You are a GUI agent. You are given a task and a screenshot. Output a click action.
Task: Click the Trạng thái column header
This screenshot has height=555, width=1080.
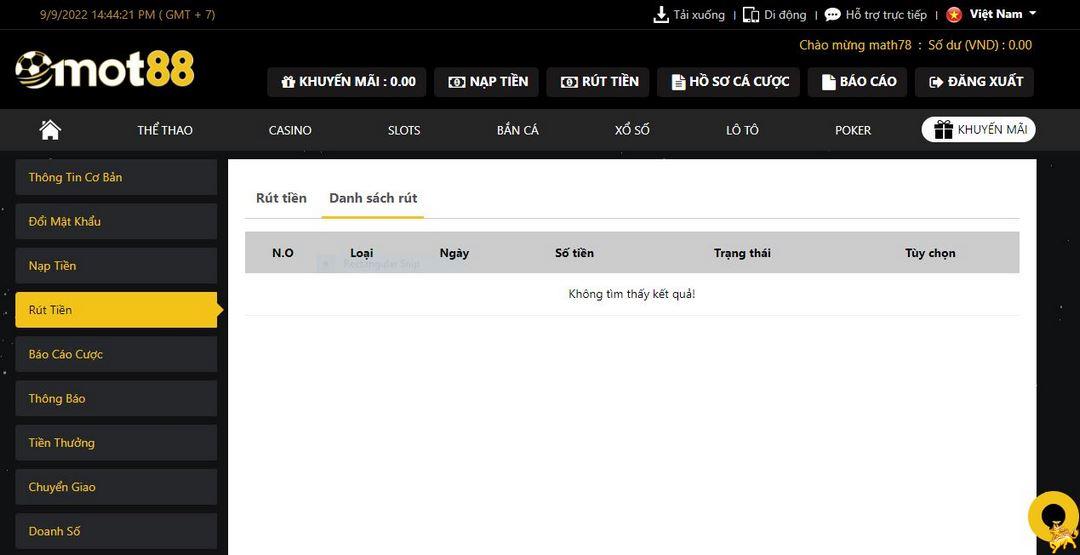pos(742,253)
